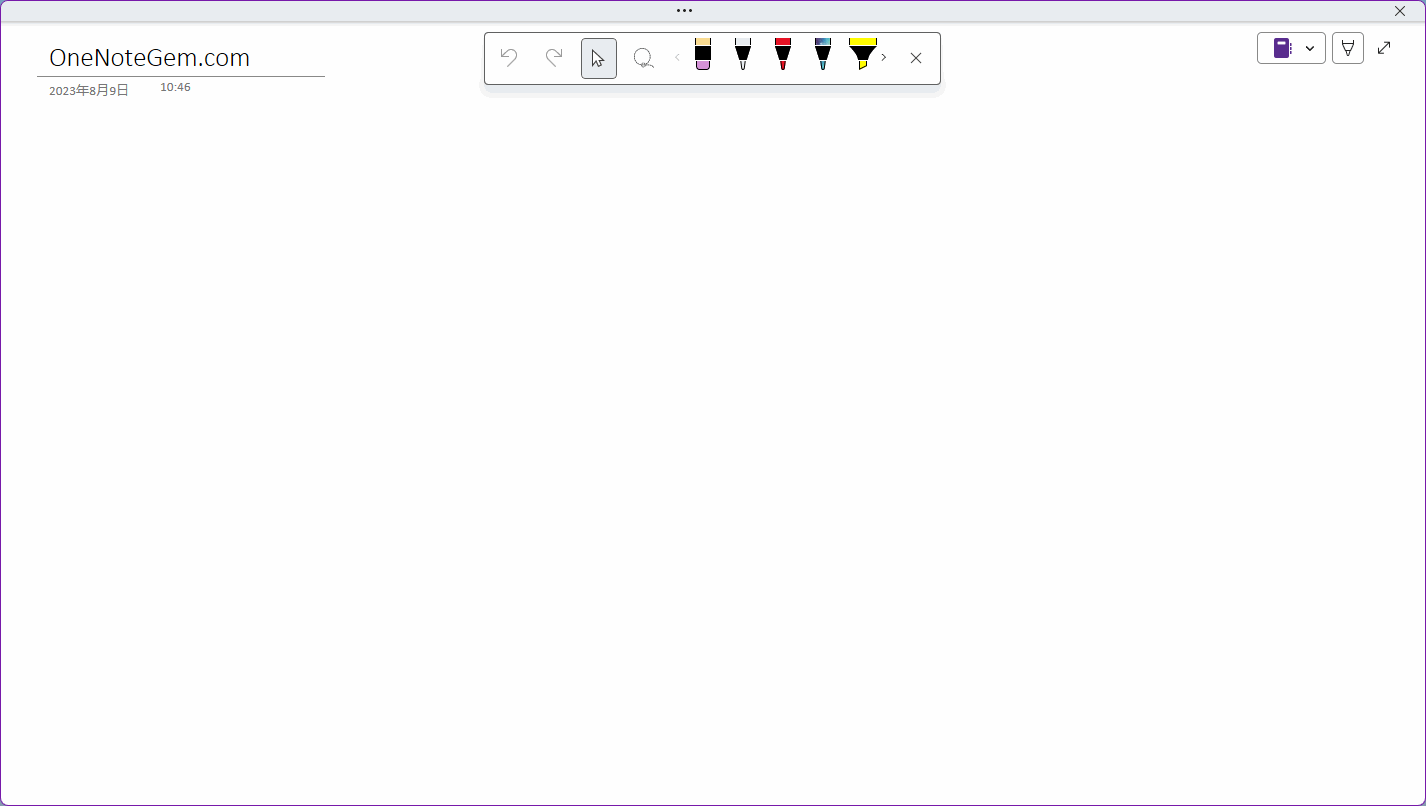Close the quick note window
1426x806 pixels.
tap(1400, 11)
